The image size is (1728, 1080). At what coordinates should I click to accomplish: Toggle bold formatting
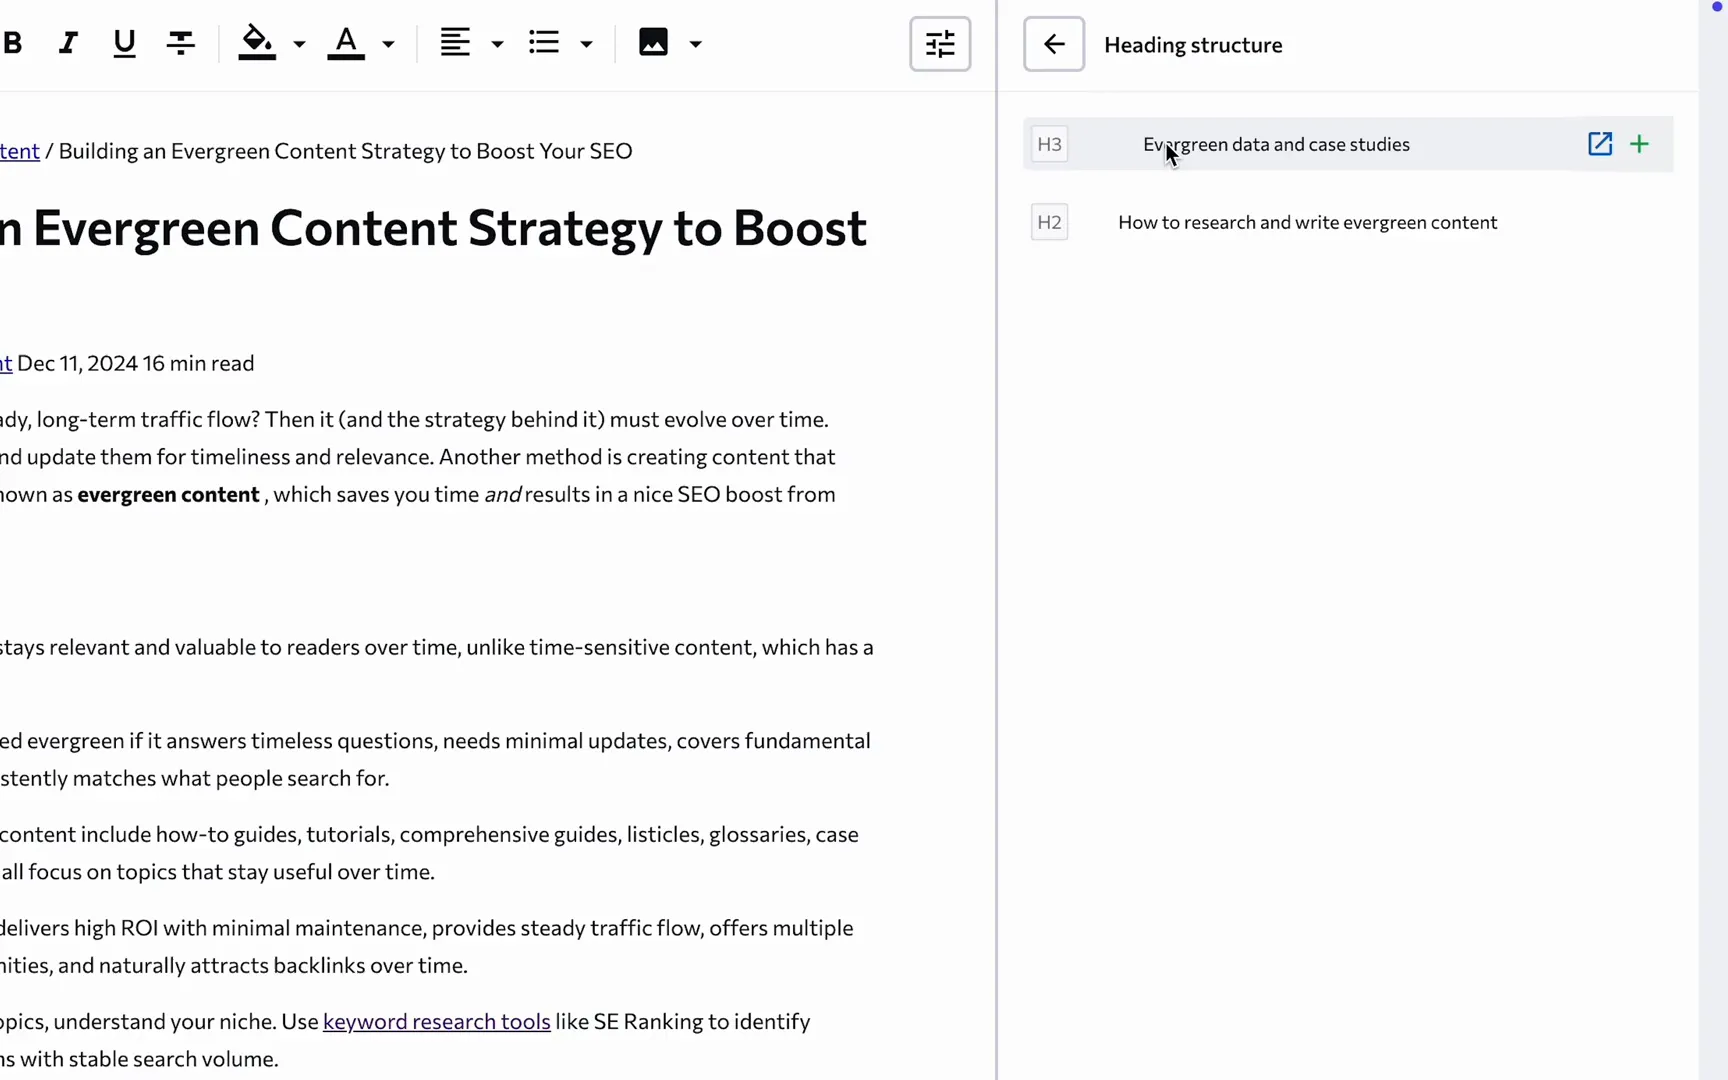[13, 42]
